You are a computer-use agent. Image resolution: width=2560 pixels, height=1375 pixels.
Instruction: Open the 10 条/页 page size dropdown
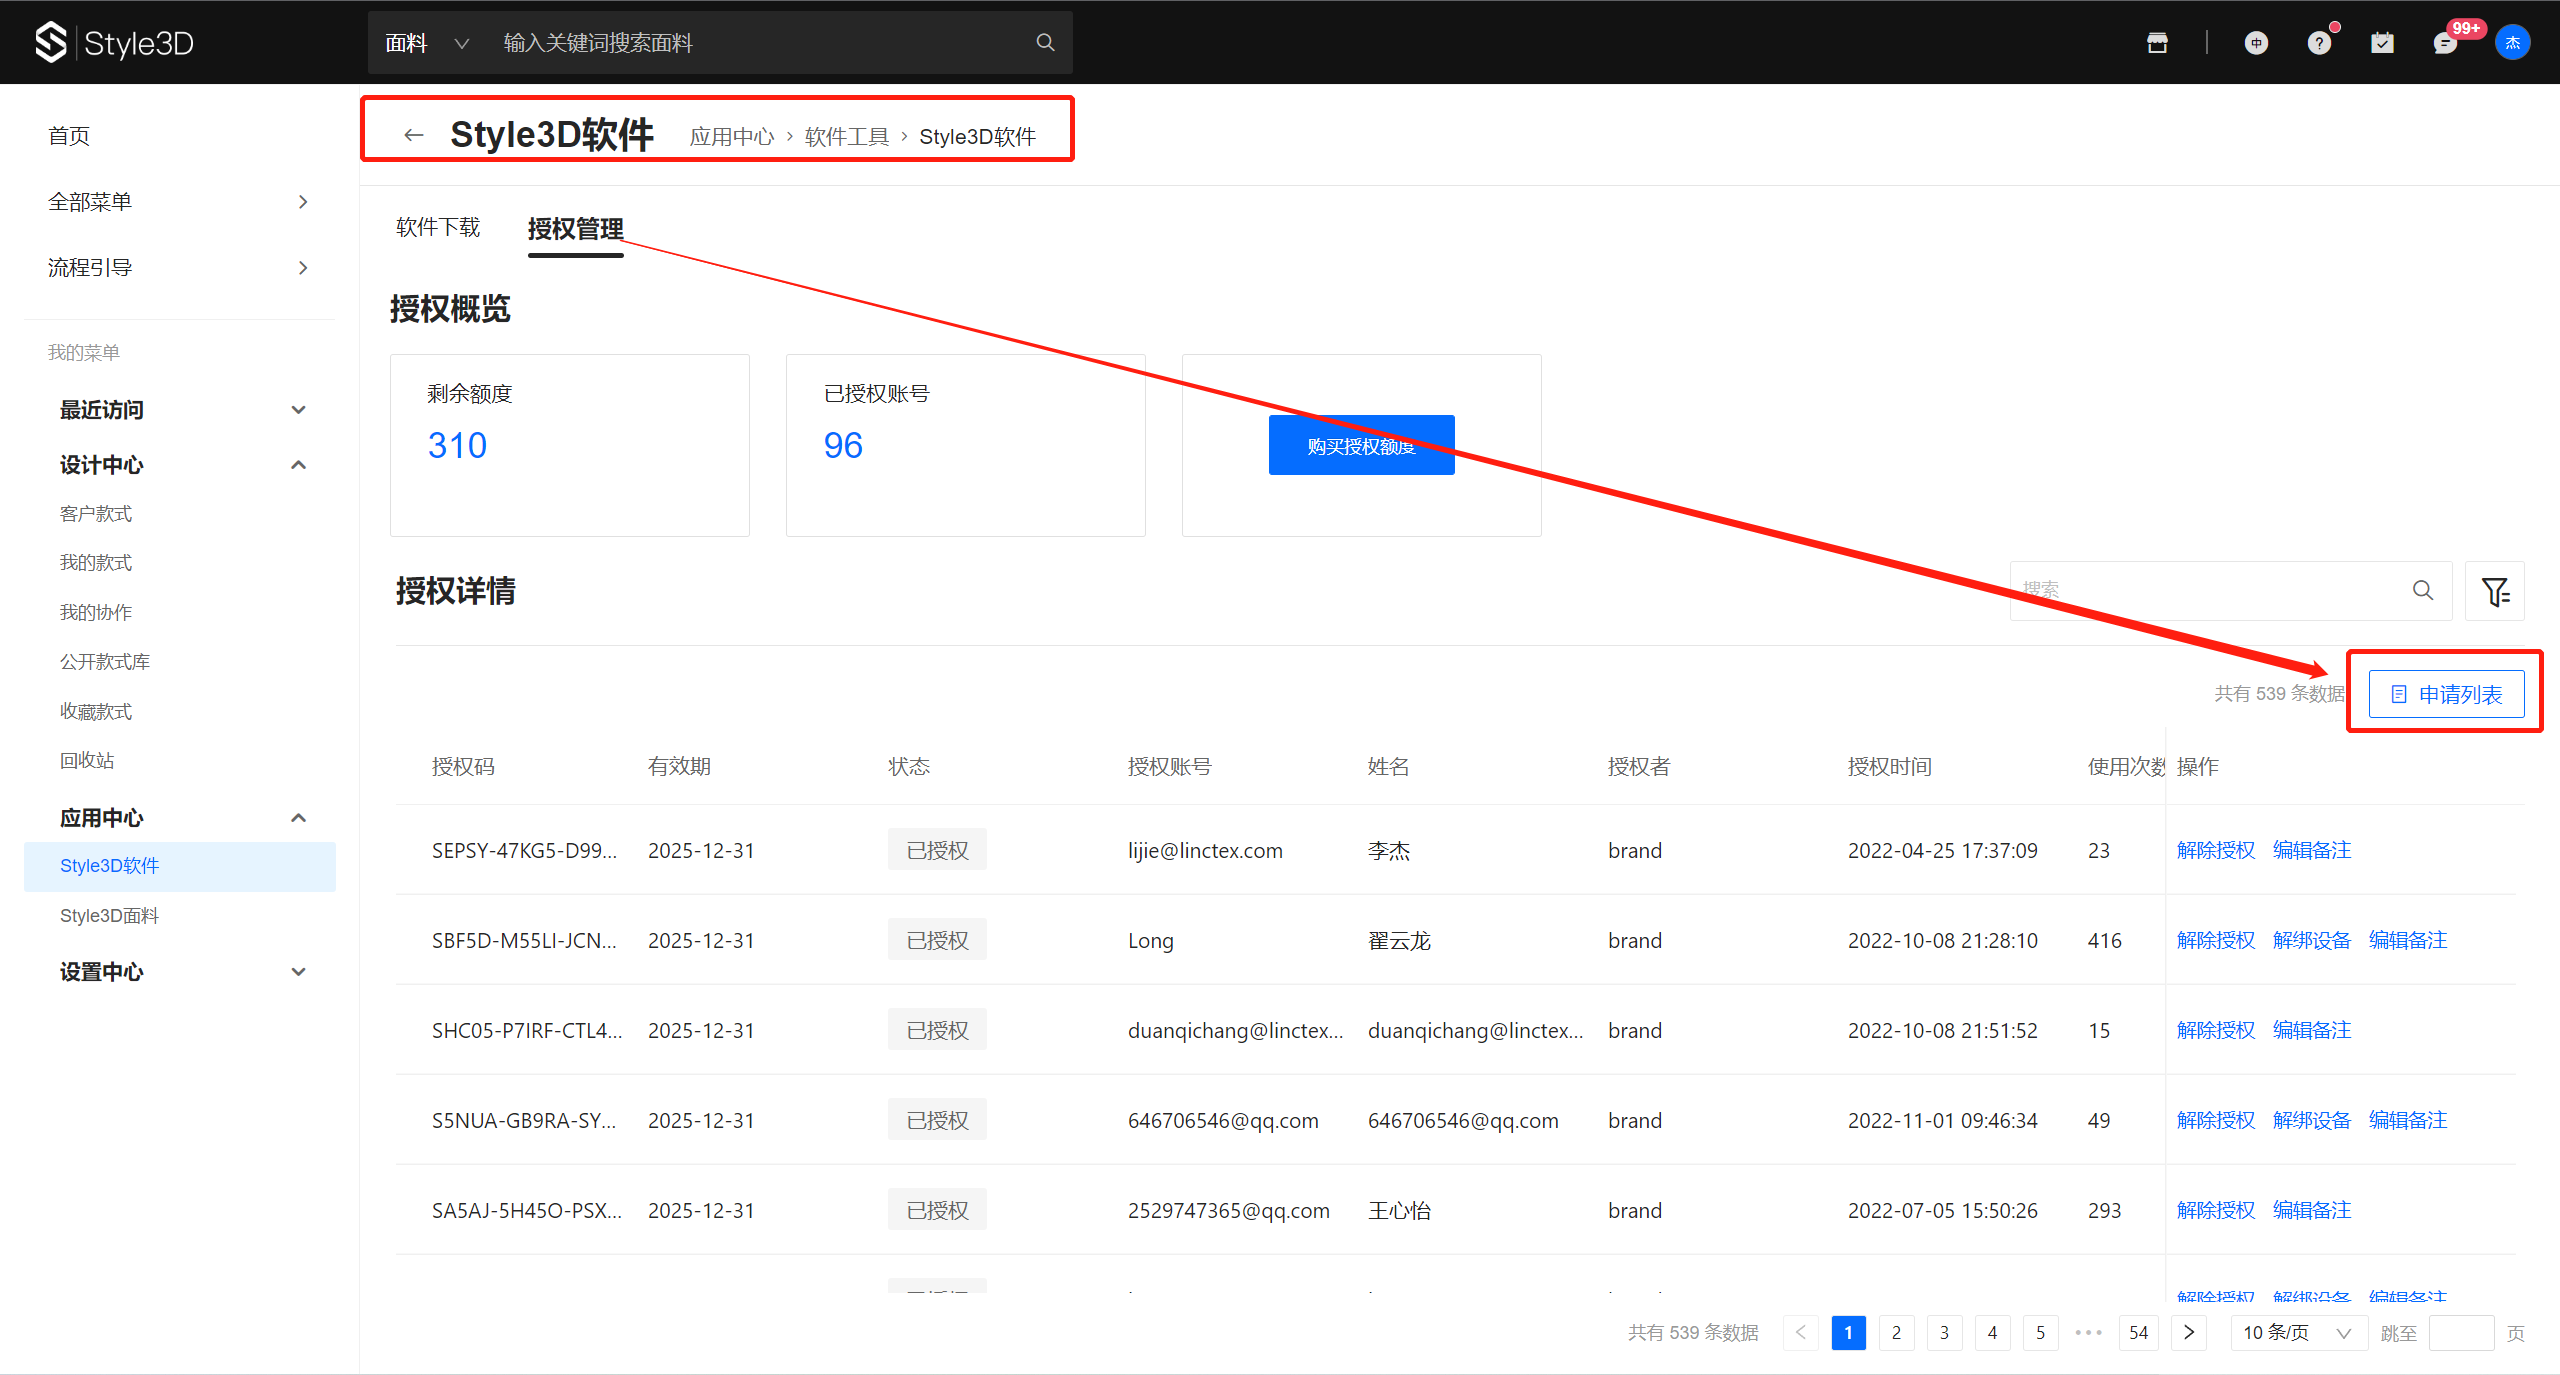2298,1332
